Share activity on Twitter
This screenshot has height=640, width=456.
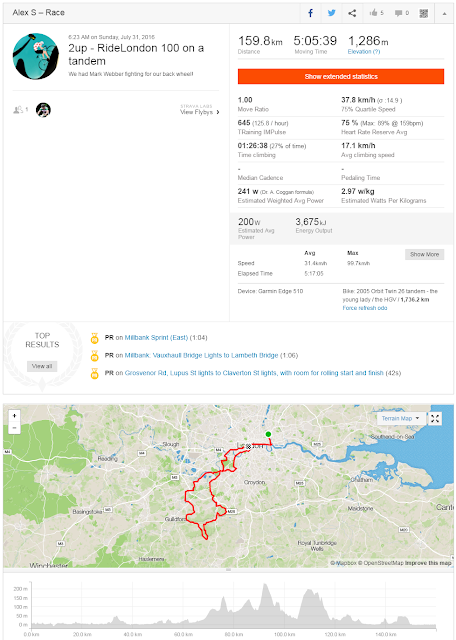tap(331, 13)
